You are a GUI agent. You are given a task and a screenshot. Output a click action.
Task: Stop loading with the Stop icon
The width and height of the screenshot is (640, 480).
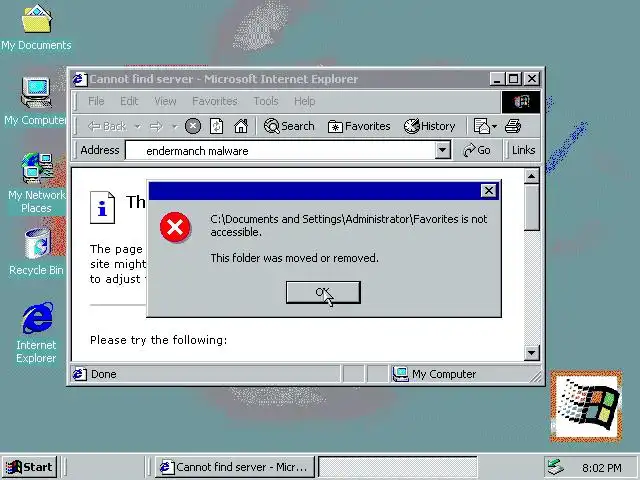pyautogui.click(x=193, y=126)
